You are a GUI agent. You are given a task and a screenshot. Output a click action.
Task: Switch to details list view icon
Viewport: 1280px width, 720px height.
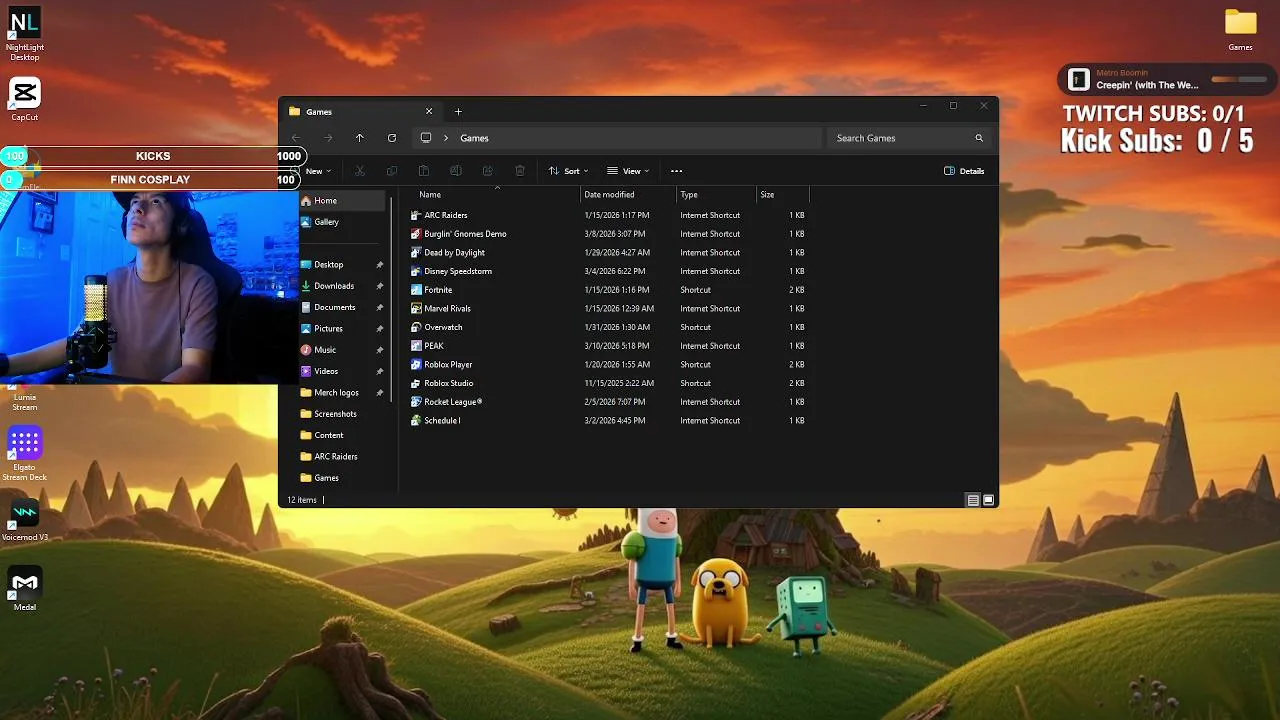973,500
